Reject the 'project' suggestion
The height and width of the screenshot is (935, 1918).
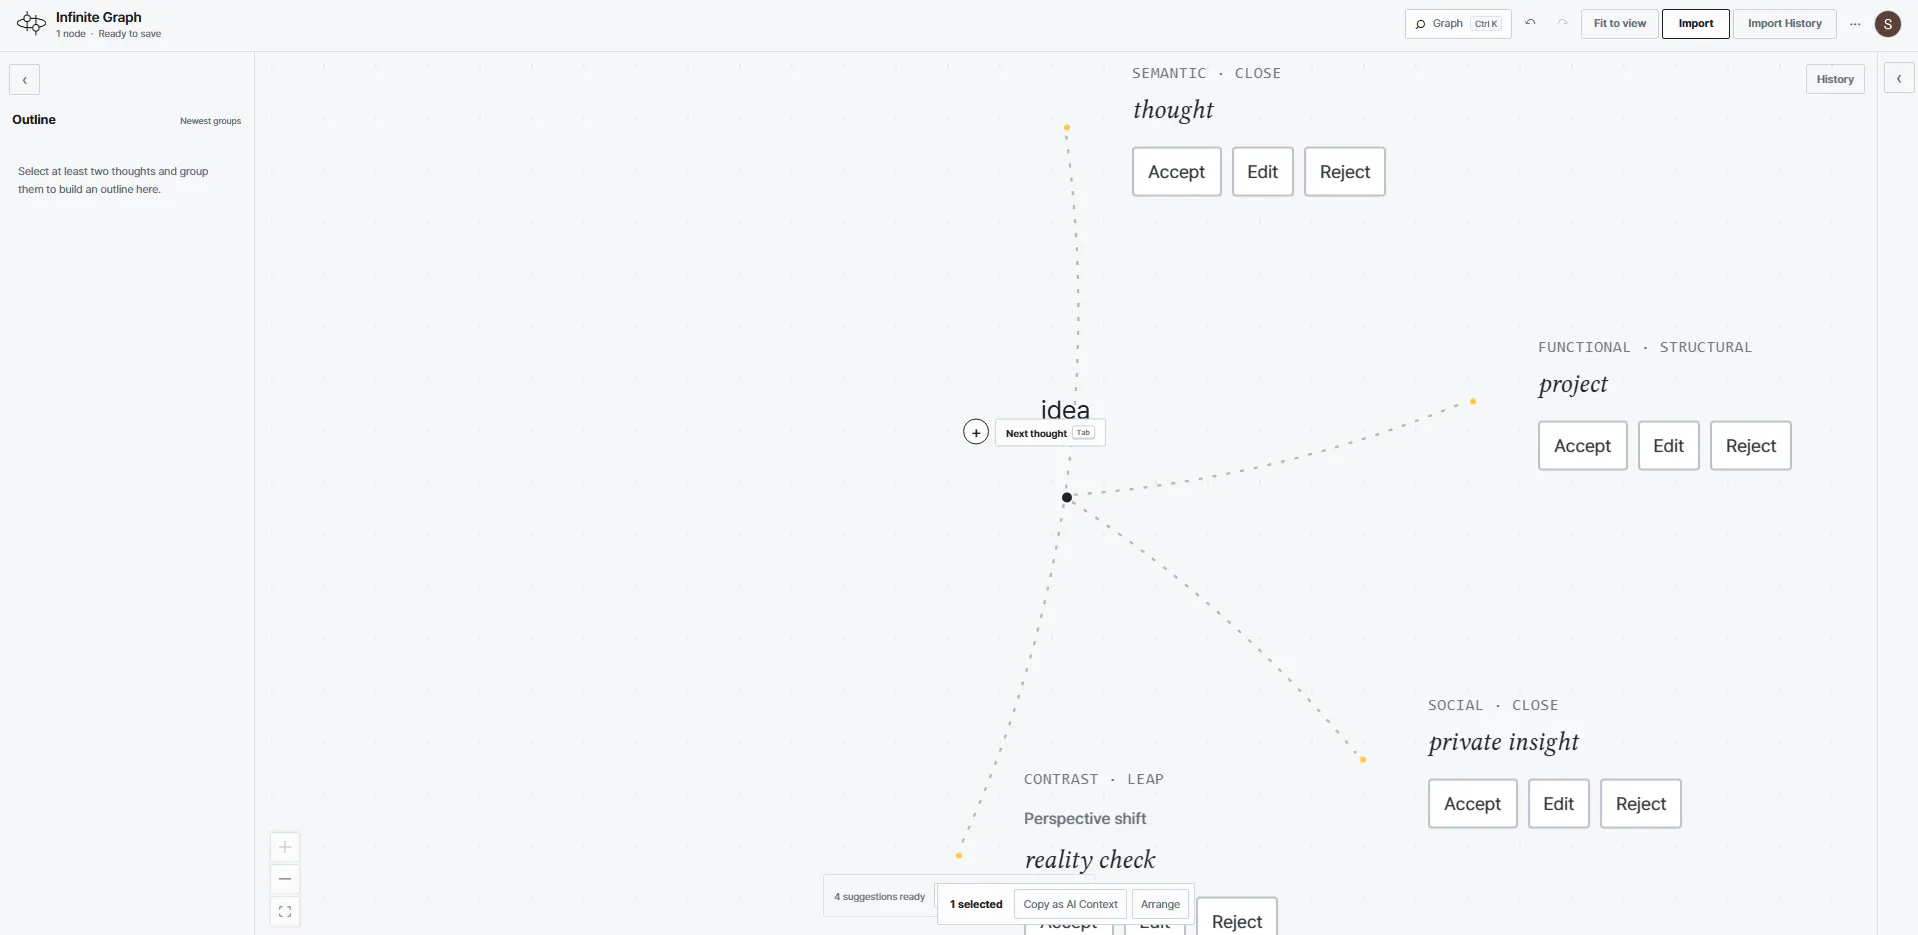1751,446
